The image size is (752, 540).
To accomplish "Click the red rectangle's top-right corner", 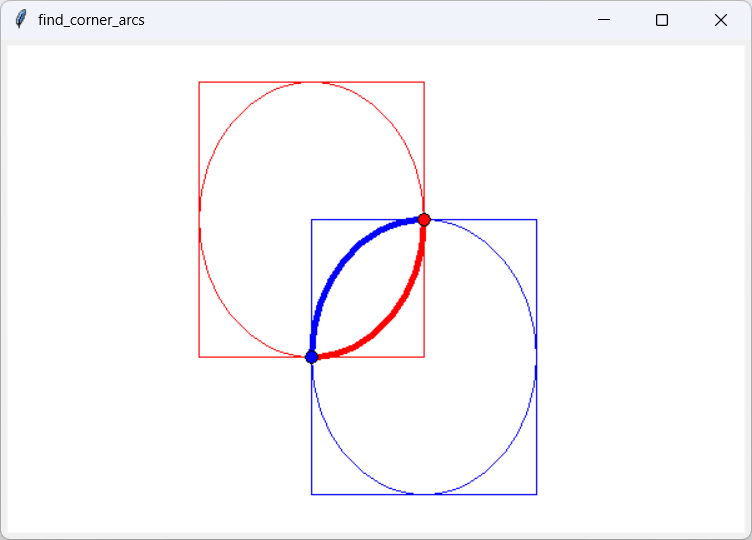I will [x=424, y=82].
